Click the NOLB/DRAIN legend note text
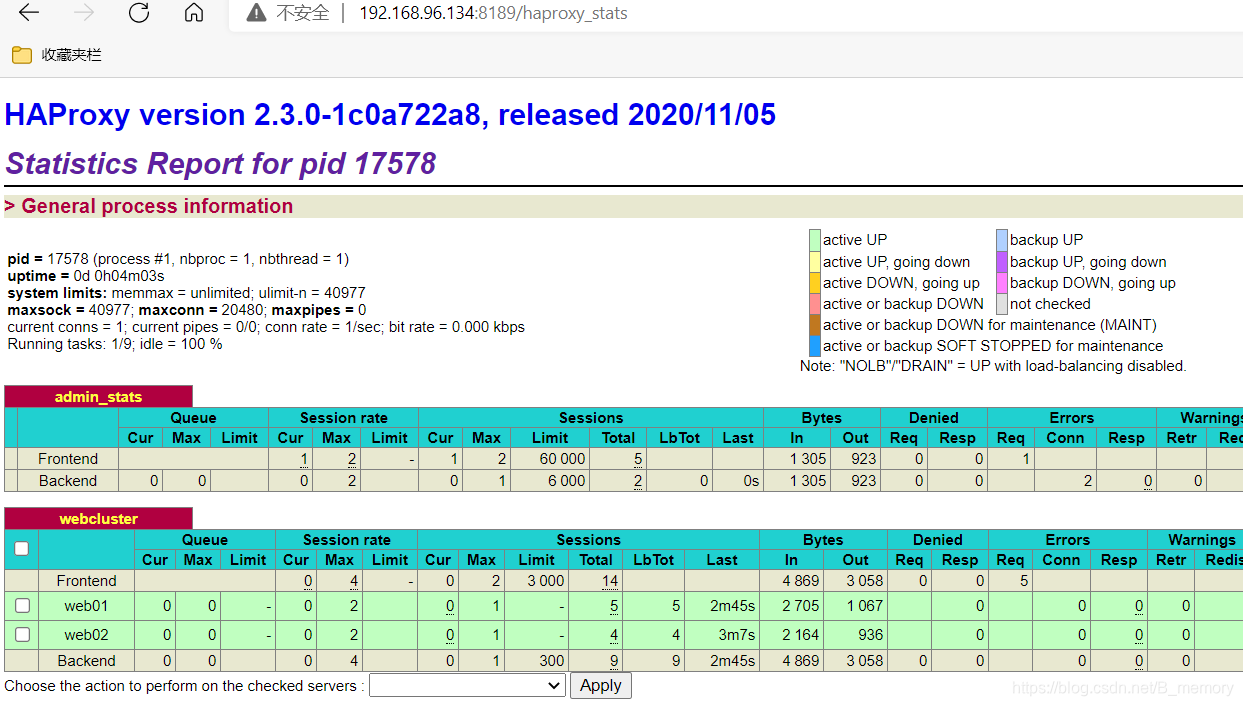 pyautogui.click(x=993, y=366)
